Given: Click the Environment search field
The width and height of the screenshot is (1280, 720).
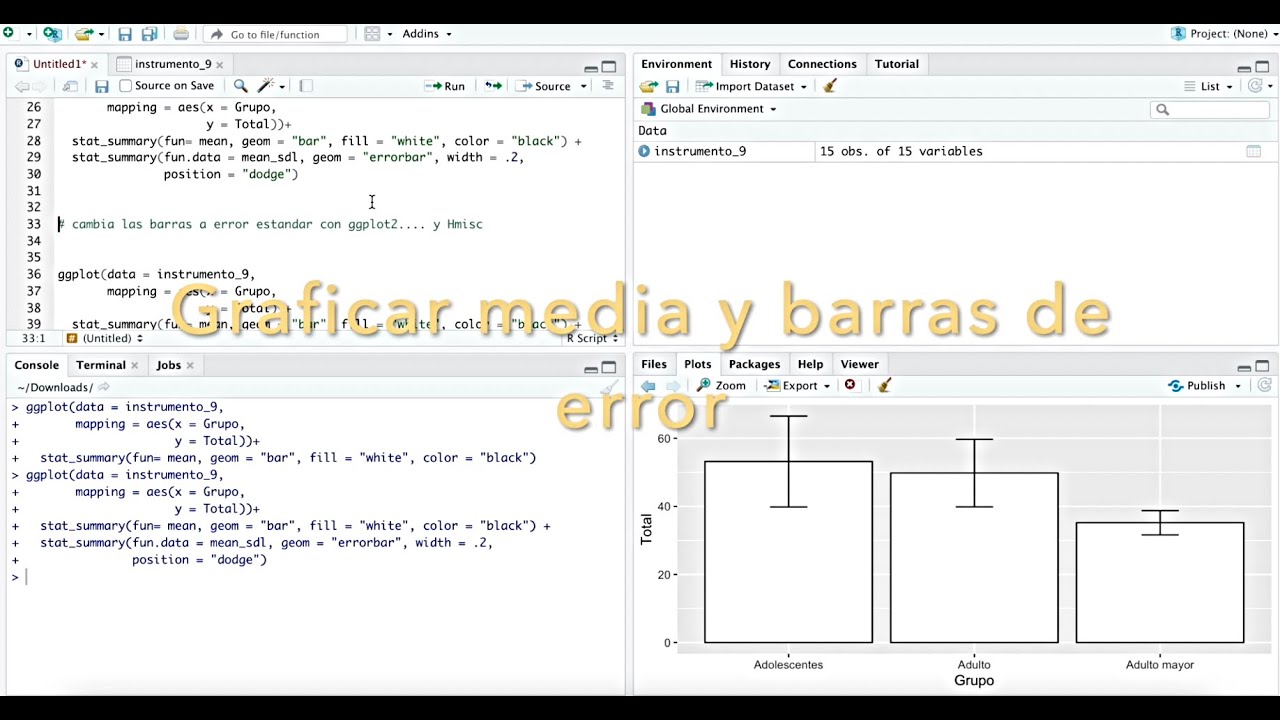Looking at the screenshot, I should 1210,109.
